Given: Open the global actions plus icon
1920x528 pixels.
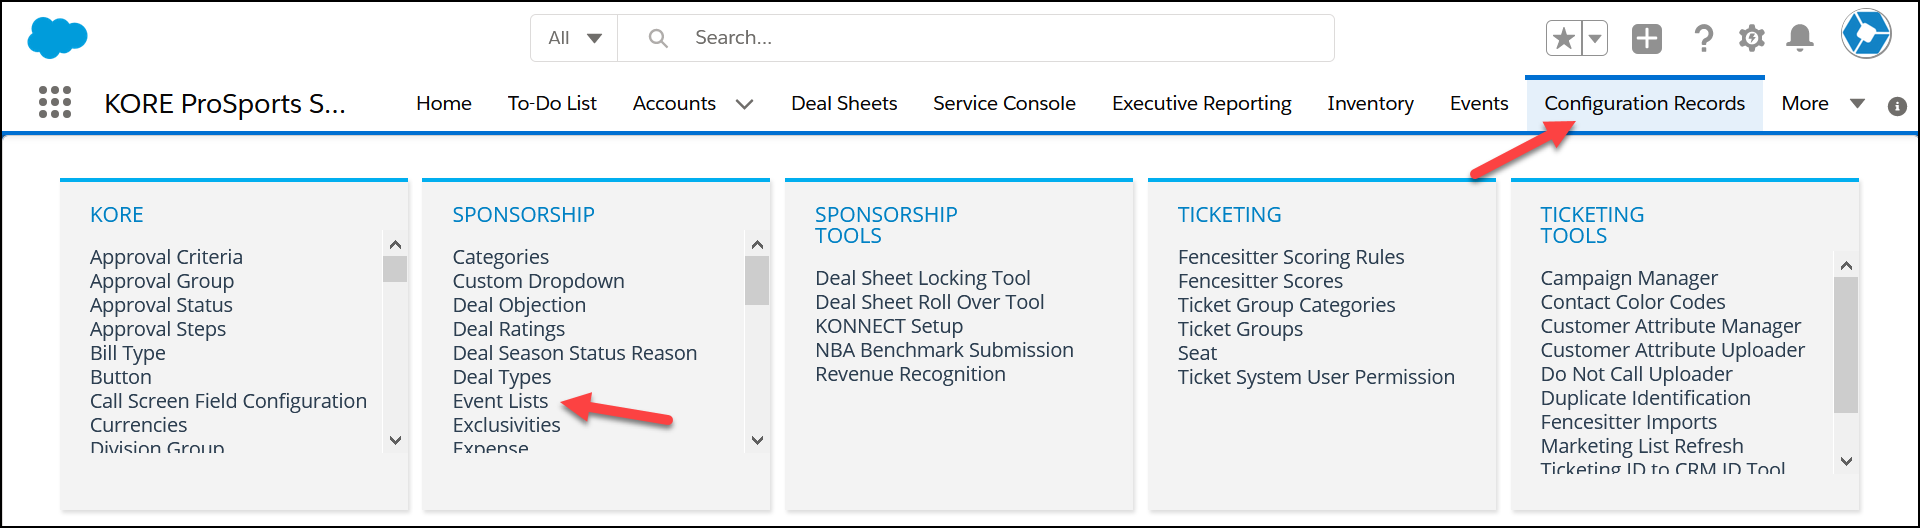Looking at the screenshot, I should pos(1647,39).
